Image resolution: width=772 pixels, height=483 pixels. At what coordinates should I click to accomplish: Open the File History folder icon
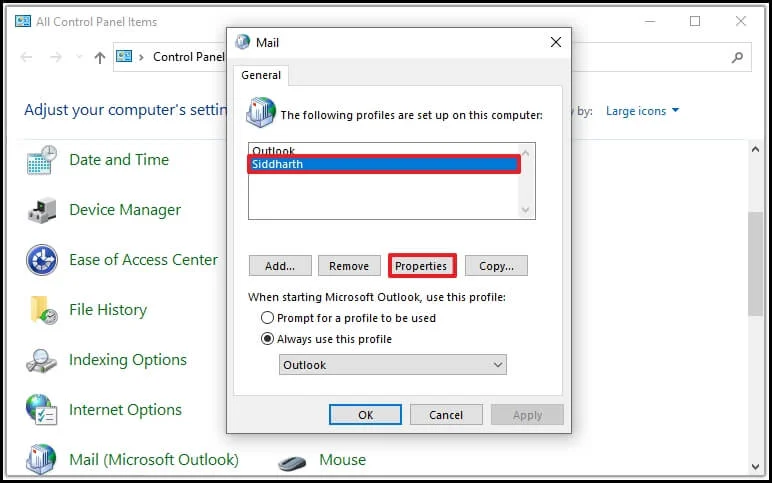pos(43,310)
